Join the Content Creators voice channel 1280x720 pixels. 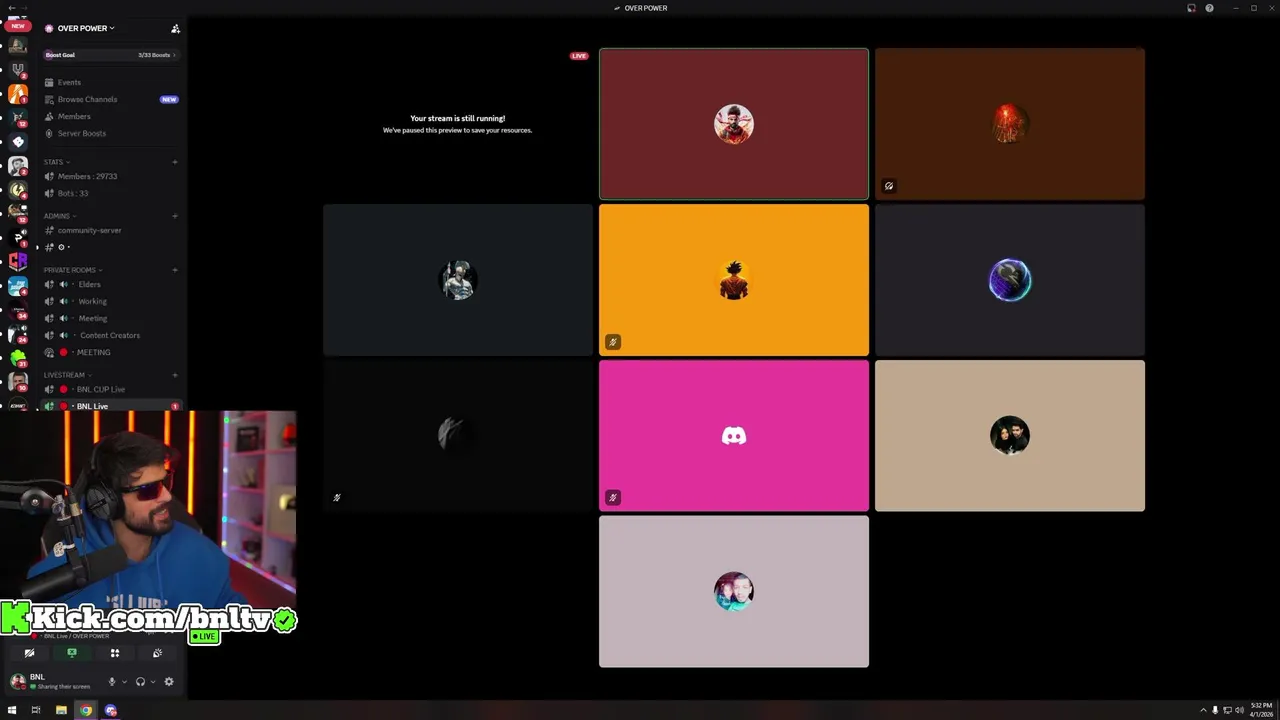(110, 335)
